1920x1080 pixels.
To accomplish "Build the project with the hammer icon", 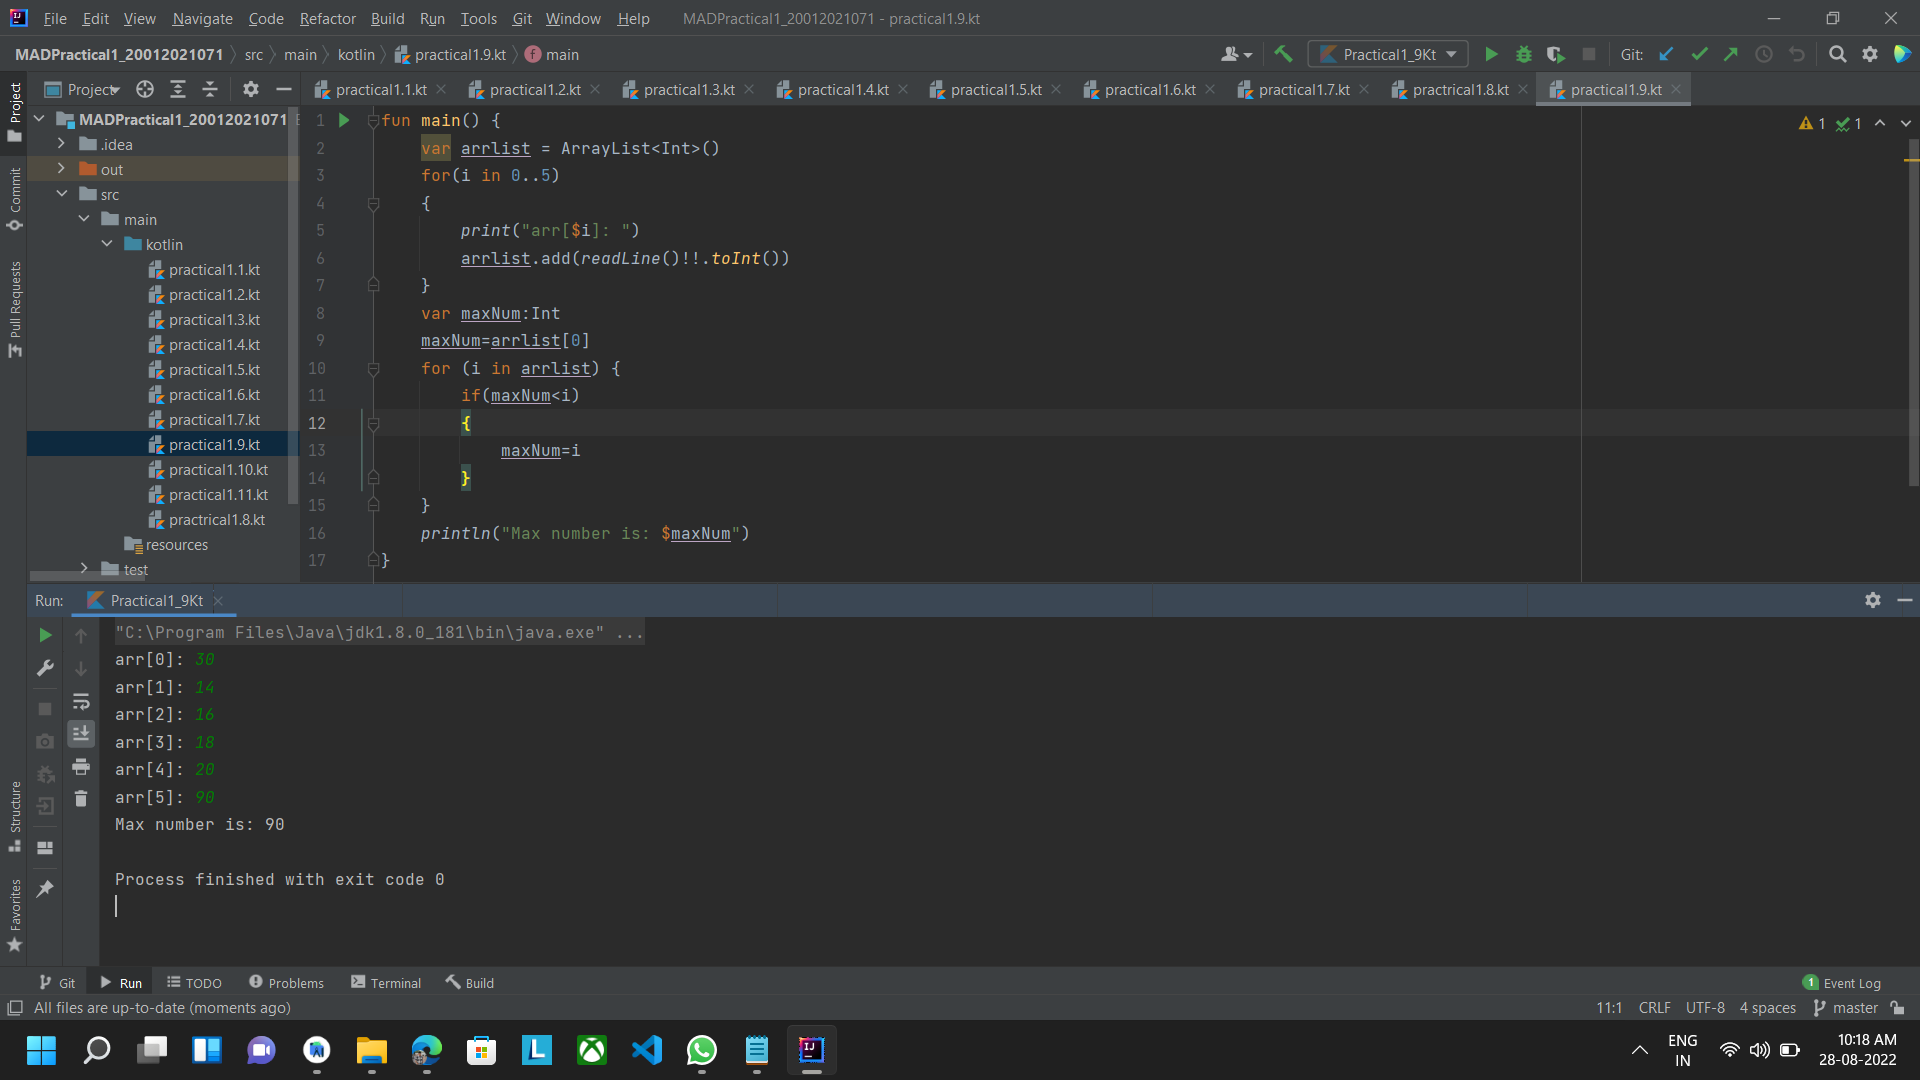I will click(1284, 54).
